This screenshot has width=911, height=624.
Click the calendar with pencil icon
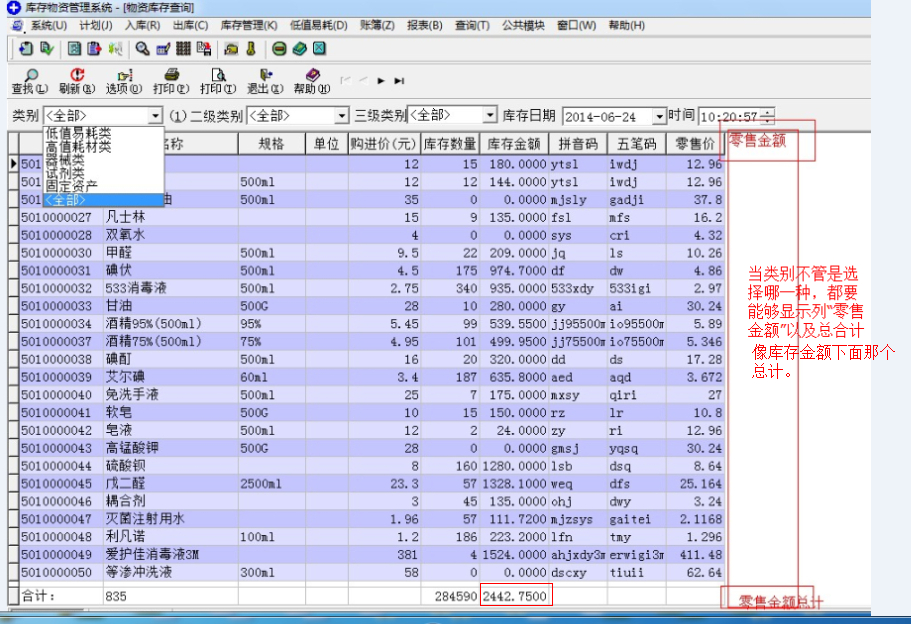(163, 49)
